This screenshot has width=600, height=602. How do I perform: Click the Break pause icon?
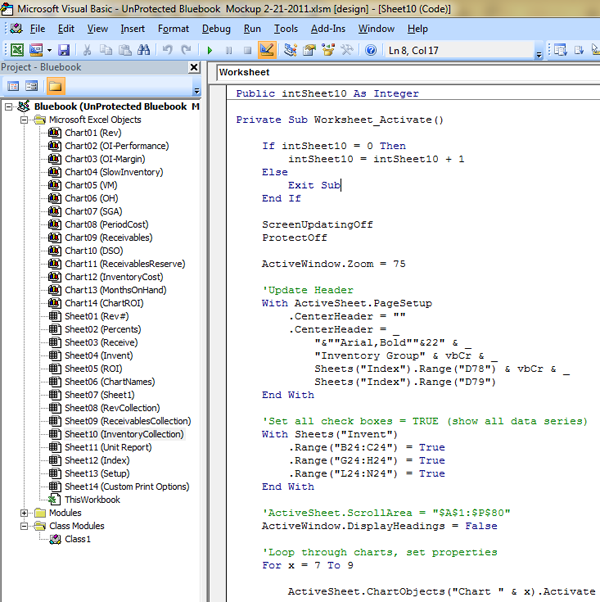229,50
